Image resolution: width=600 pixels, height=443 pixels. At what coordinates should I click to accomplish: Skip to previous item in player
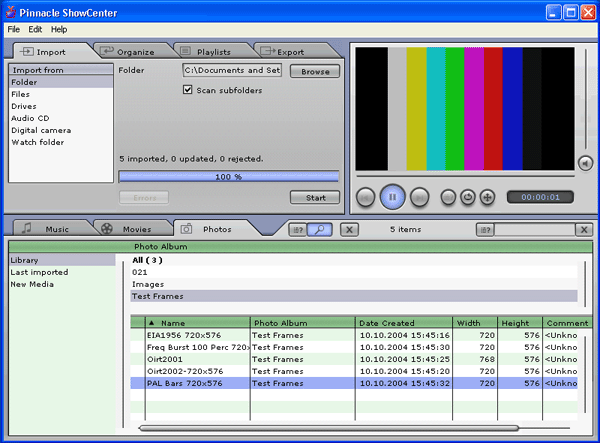tap(365, 197)
